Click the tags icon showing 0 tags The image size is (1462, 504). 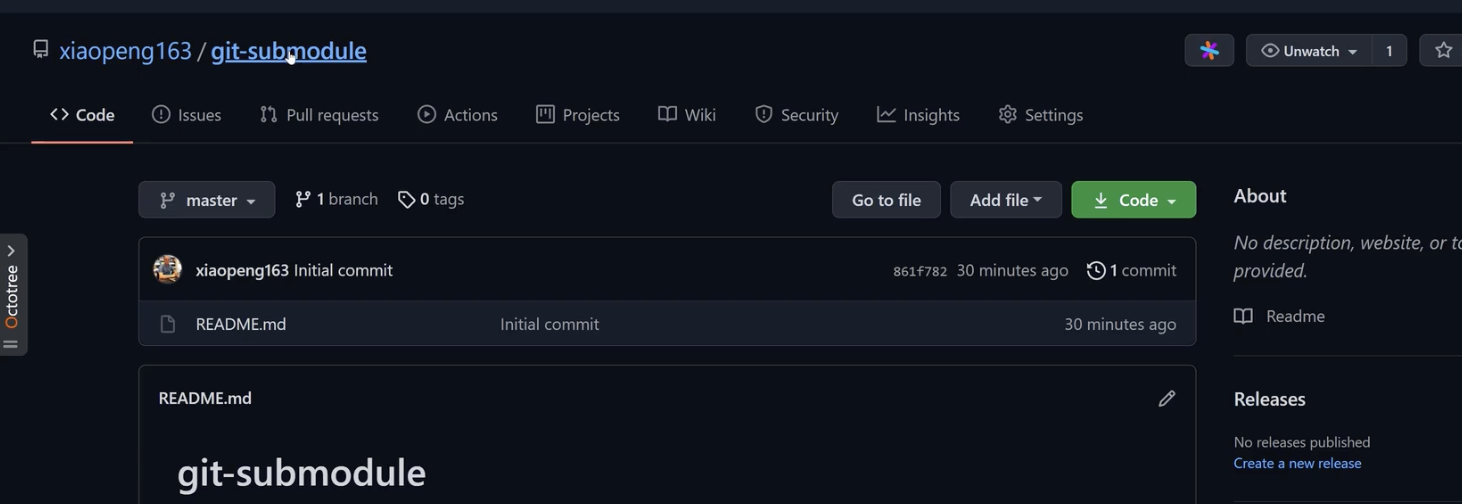click(406, 200)
